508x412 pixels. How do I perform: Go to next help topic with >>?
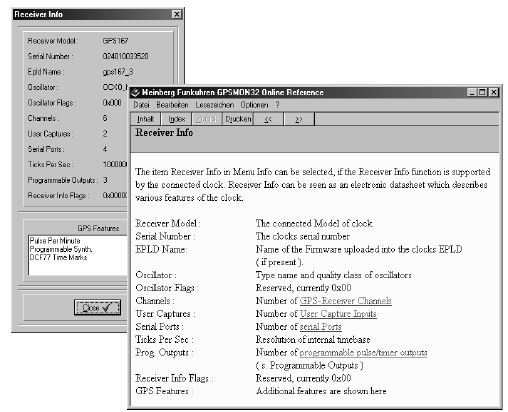pos(299,119)
